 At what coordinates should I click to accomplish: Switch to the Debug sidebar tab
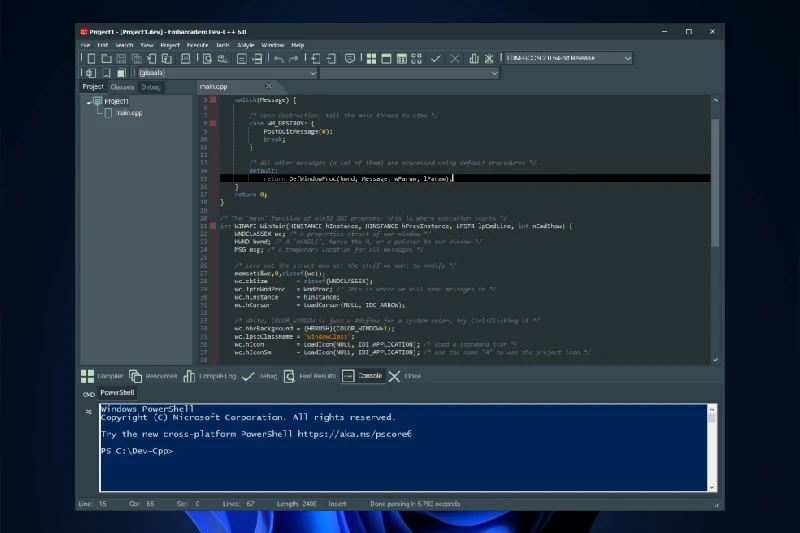(x=151, y=87)
